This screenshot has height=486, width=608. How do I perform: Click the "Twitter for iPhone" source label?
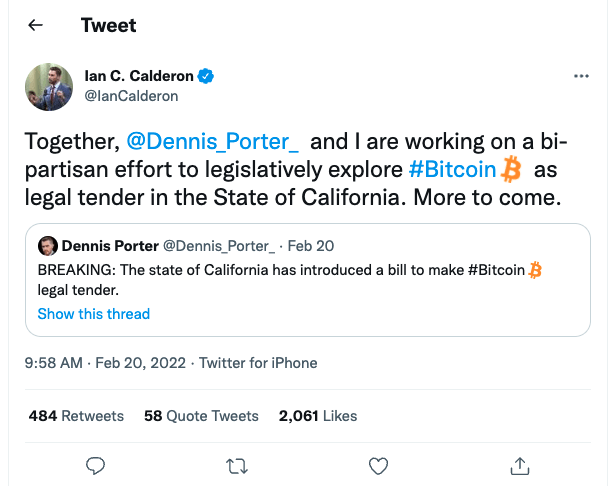[258, 363]
